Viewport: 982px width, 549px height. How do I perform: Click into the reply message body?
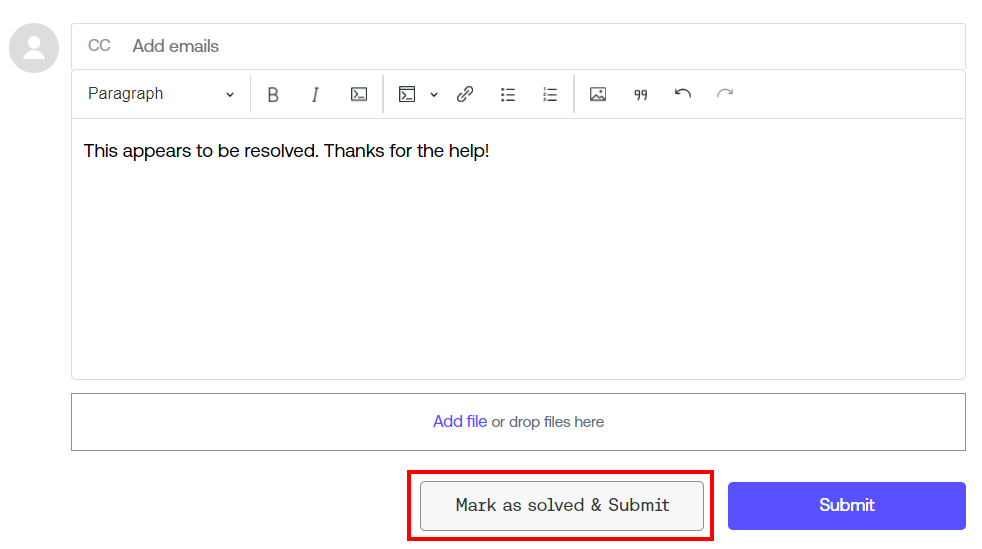click(519, 249)
